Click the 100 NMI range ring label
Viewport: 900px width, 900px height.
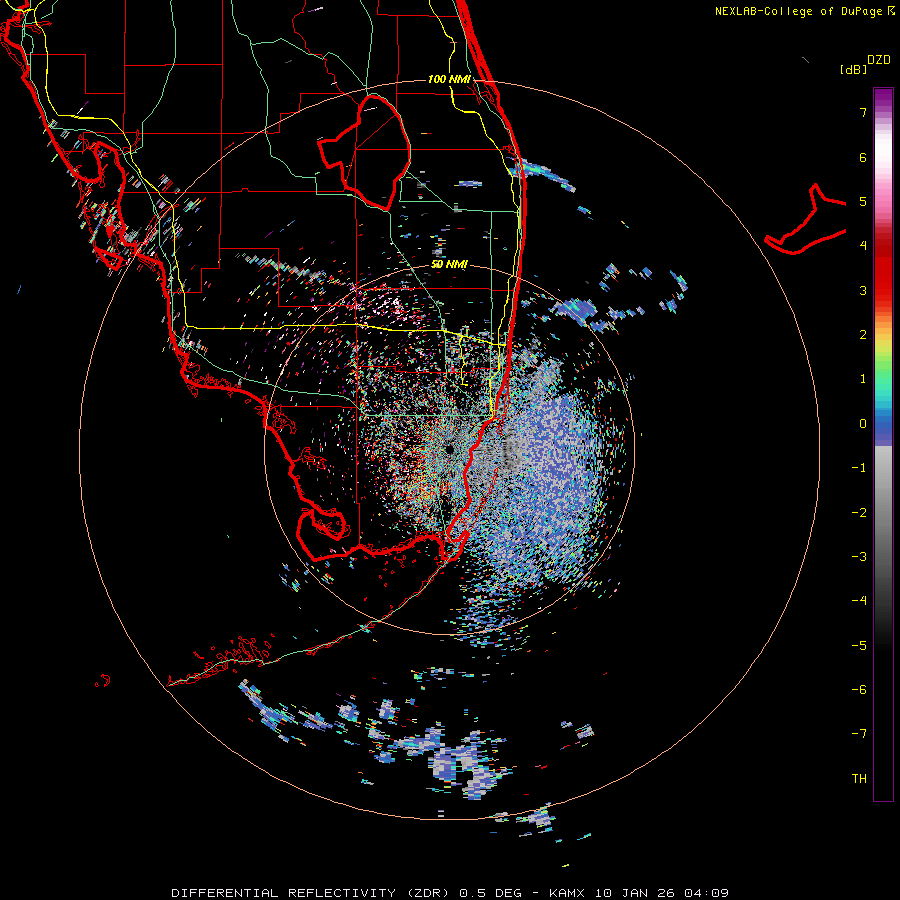coord(449,79)
